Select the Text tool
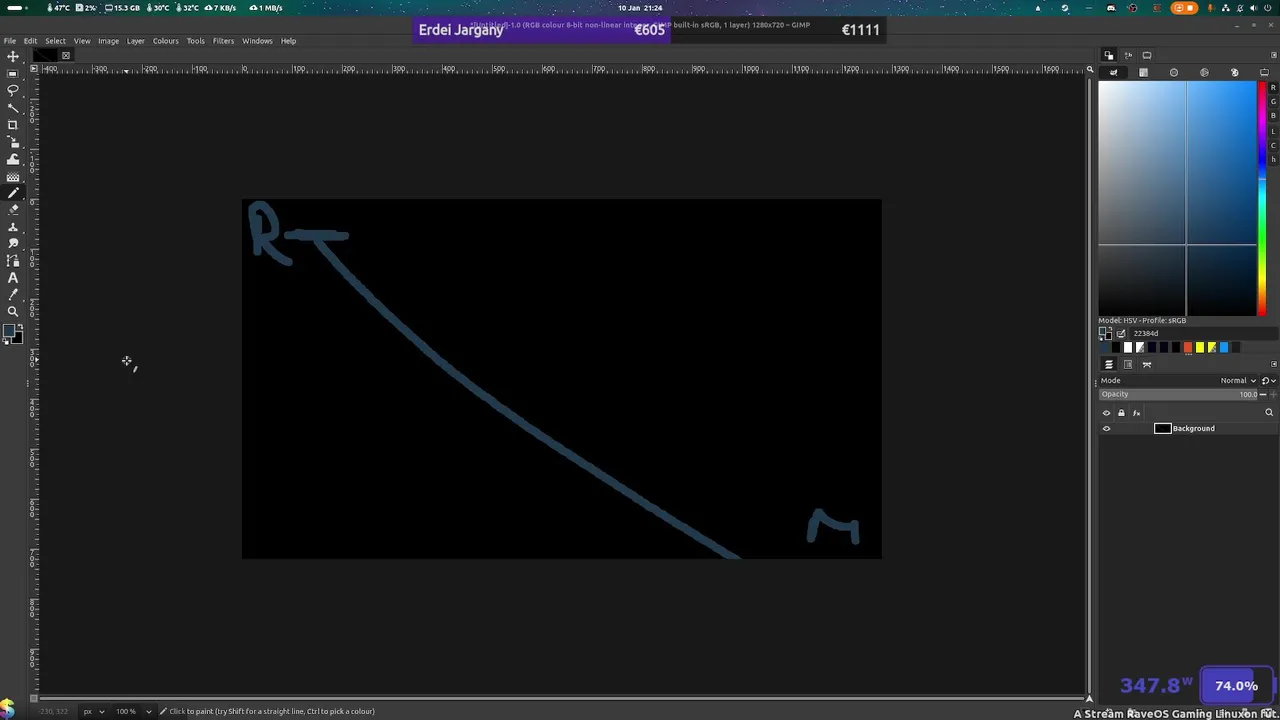 tap(13, 277)
